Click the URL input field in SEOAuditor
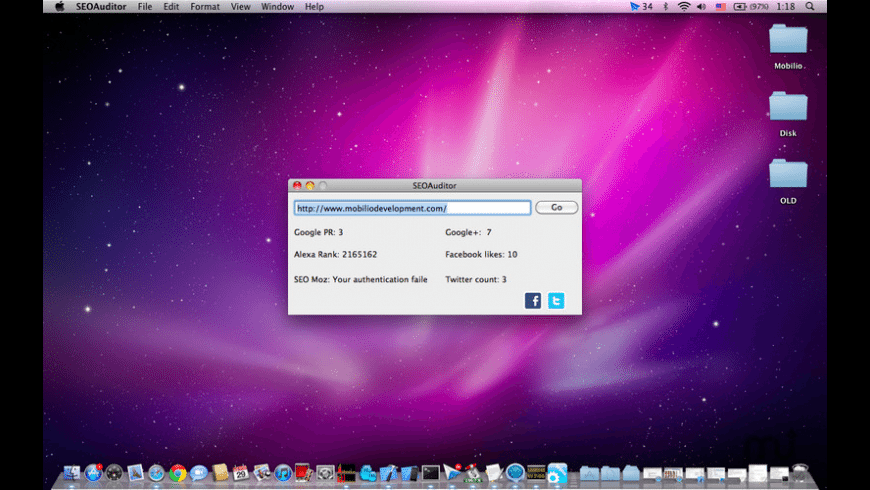 (x=412, y=208)
